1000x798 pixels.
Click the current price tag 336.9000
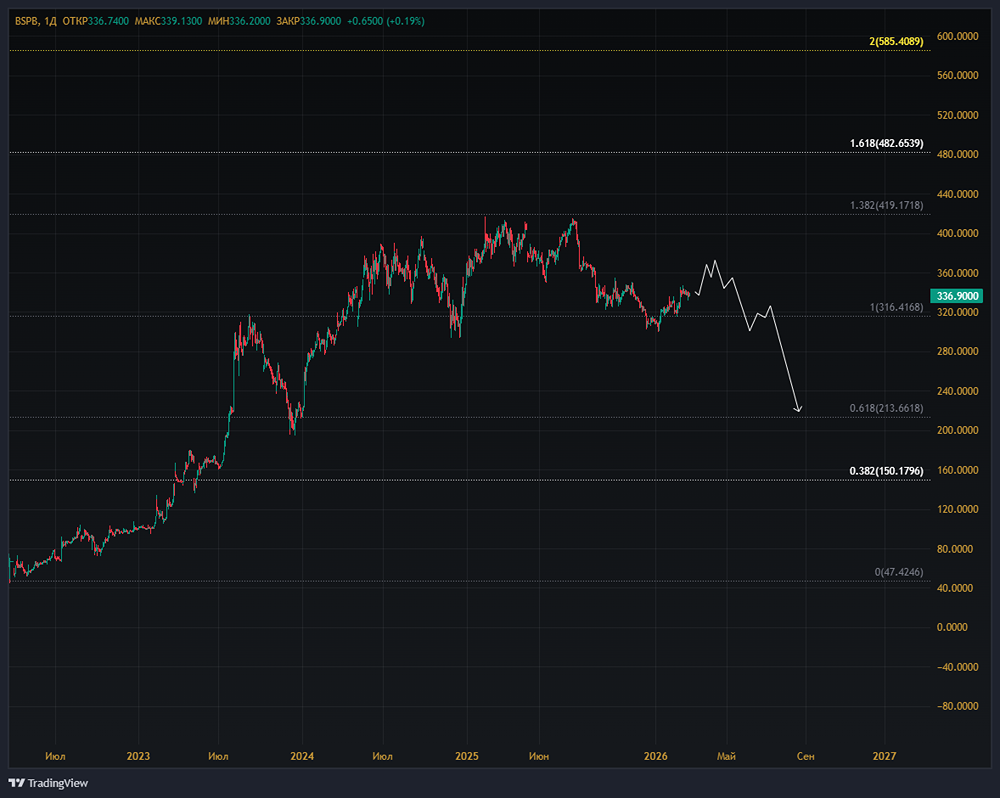(x=957, y=296)
